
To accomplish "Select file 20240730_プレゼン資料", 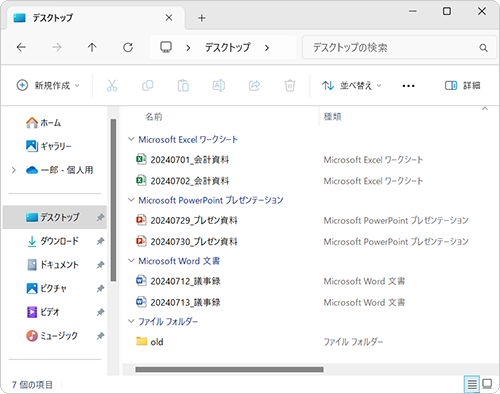I will pyautogui.click(x=187, y=242).
